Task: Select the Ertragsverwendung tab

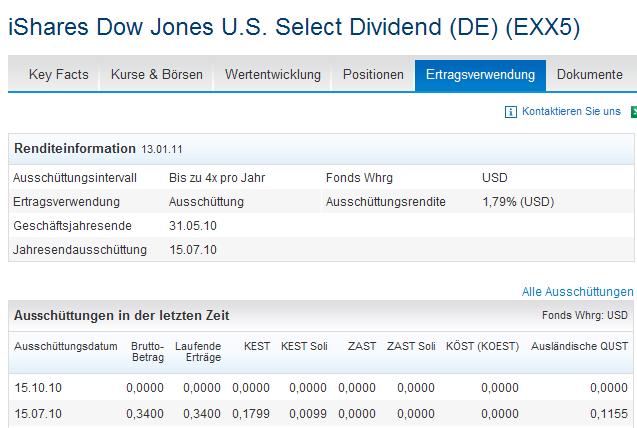Action: coord(480,75)
